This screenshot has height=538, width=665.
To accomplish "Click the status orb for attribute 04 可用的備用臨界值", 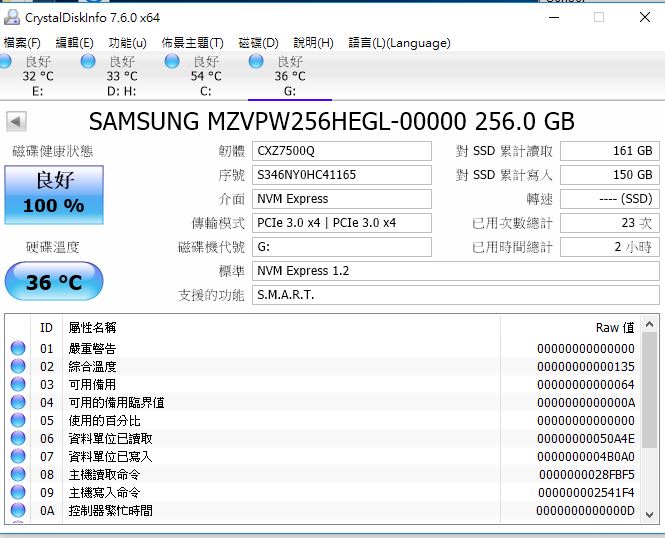I will (x=18, y=402).
